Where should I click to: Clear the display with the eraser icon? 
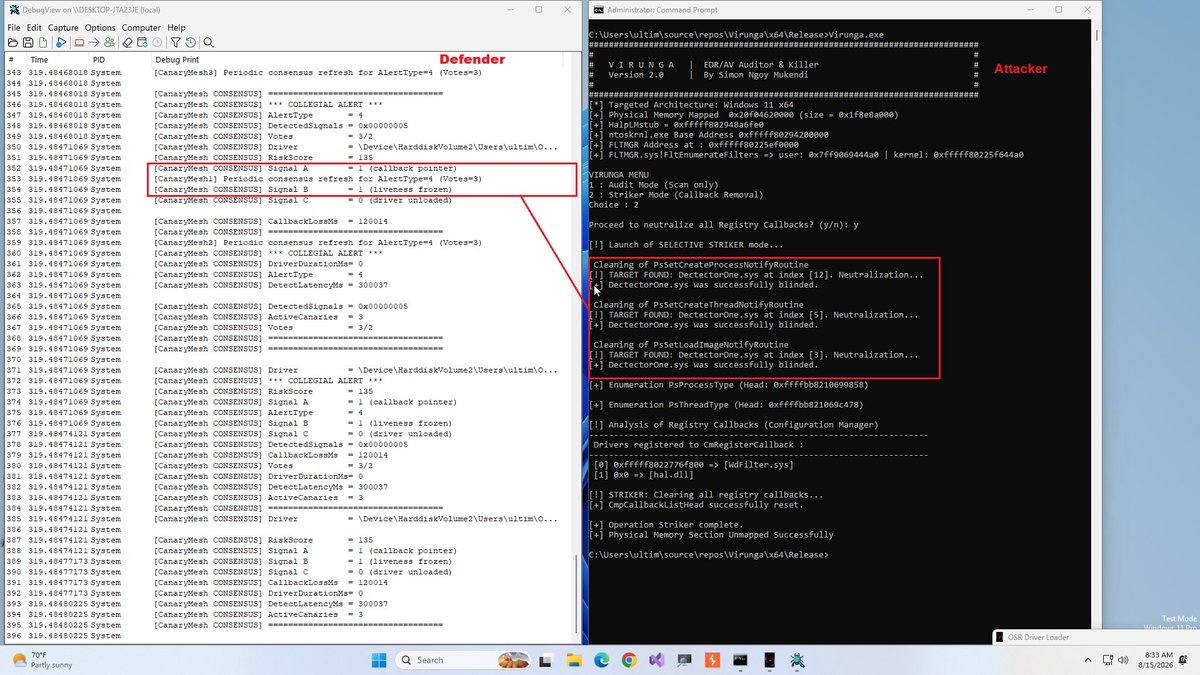click(x=127, y=43)
